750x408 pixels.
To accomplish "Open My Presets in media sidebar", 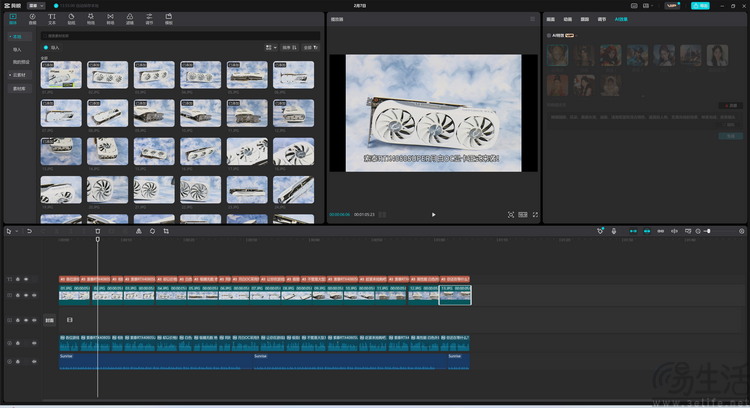I will click(x=21, y=62).
